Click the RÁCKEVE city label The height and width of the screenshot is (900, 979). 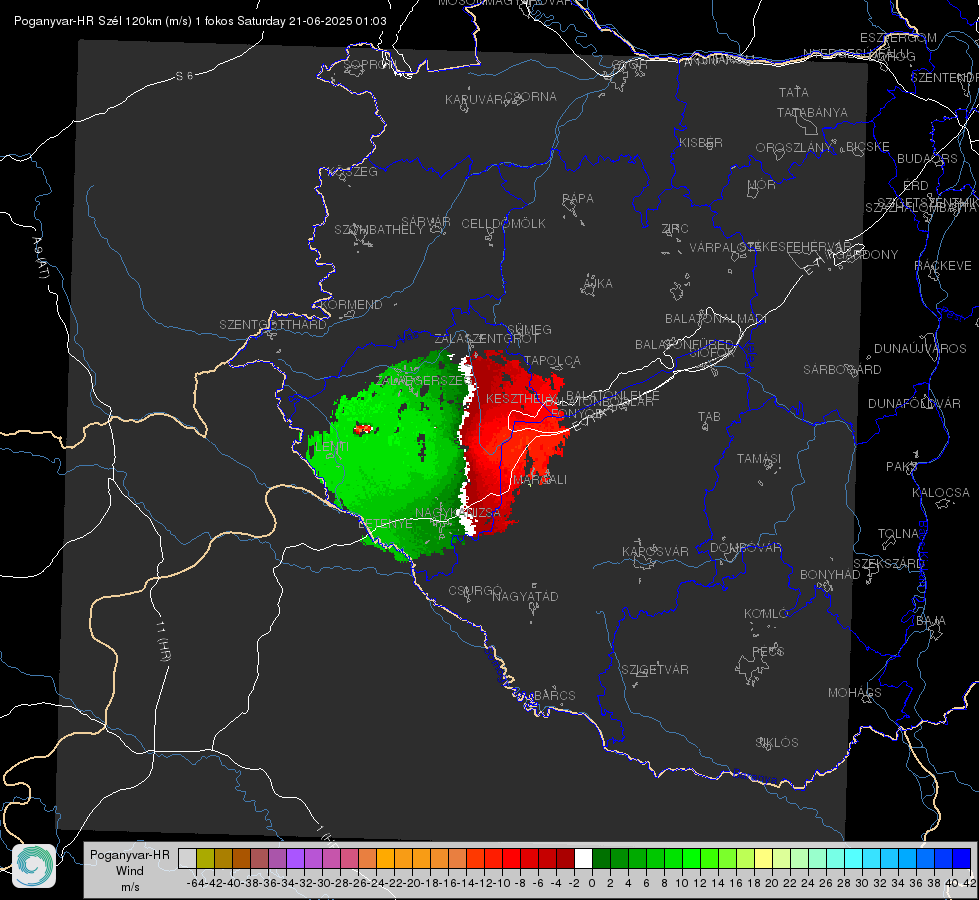(x=943, y=266)
